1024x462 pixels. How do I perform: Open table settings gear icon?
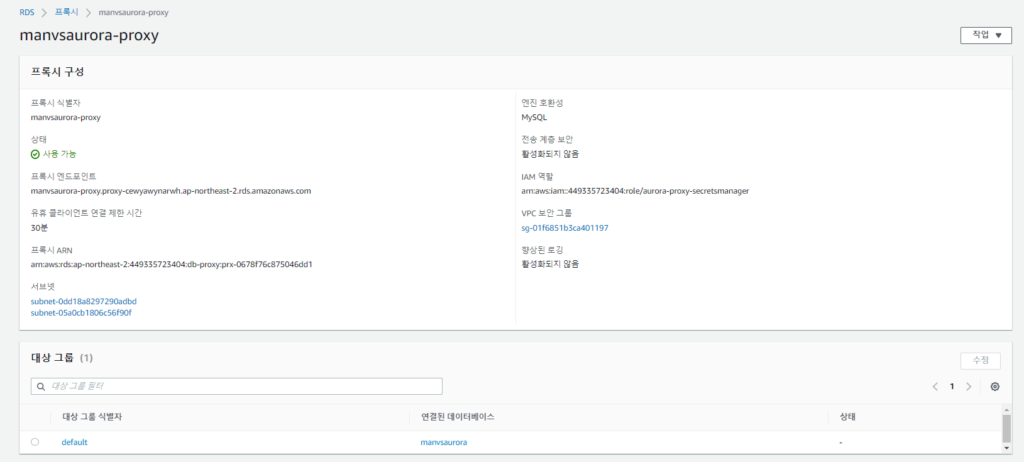(995, 386)
